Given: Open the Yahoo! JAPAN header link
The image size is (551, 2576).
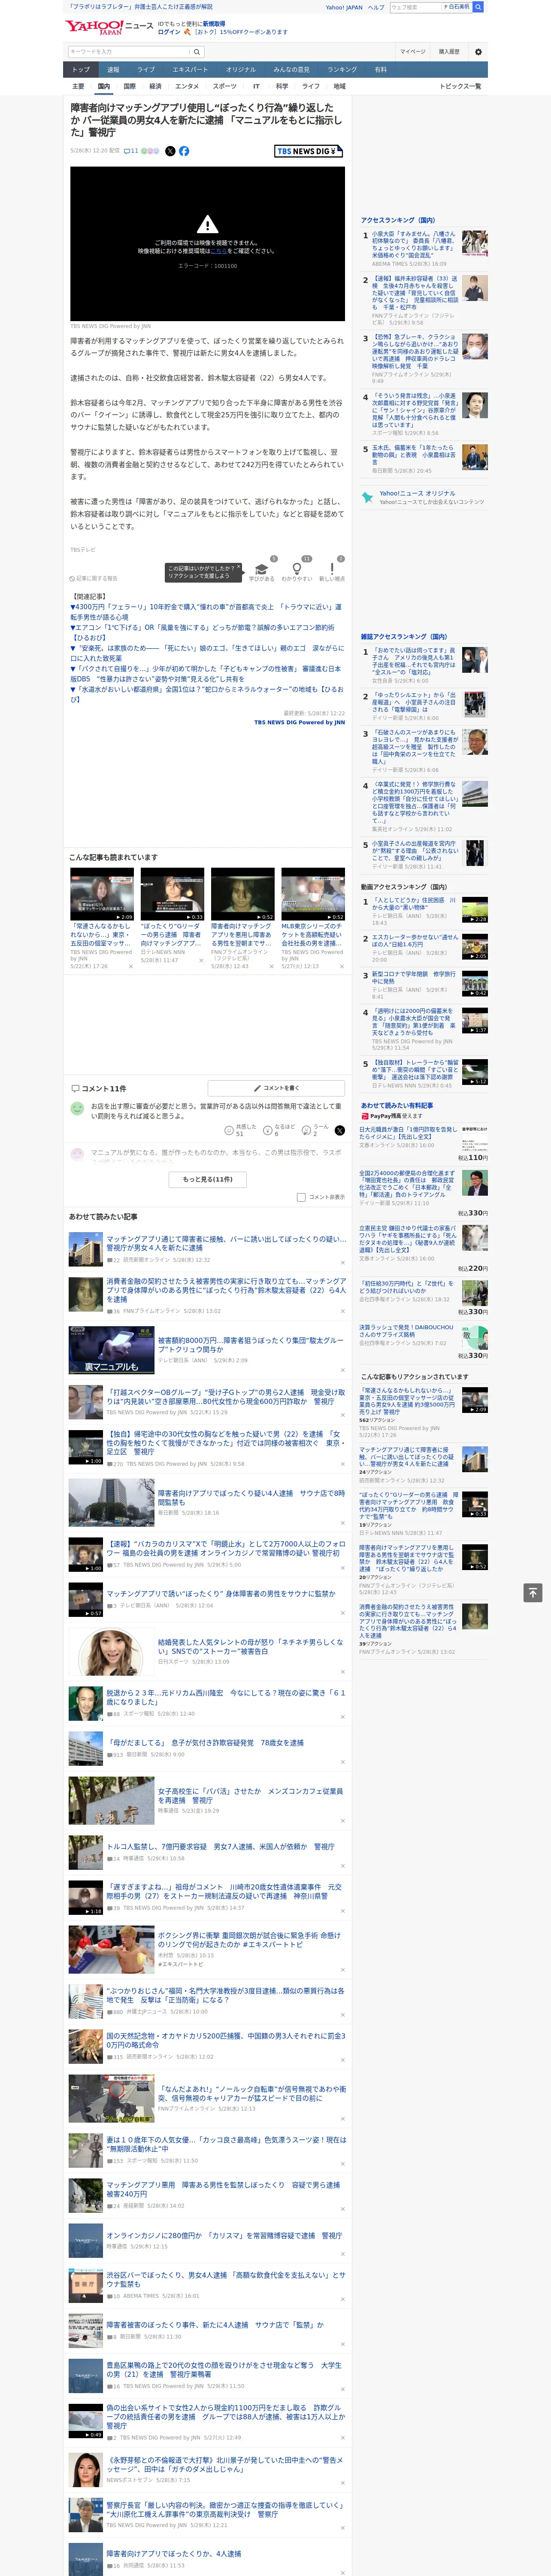Looking at the screenshot, I should [x=344, y=7].
